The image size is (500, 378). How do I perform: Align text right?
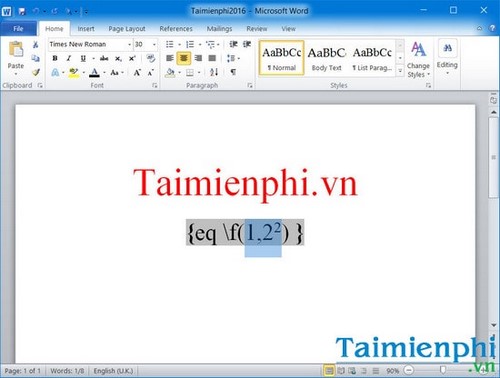[x=198, y=58]
